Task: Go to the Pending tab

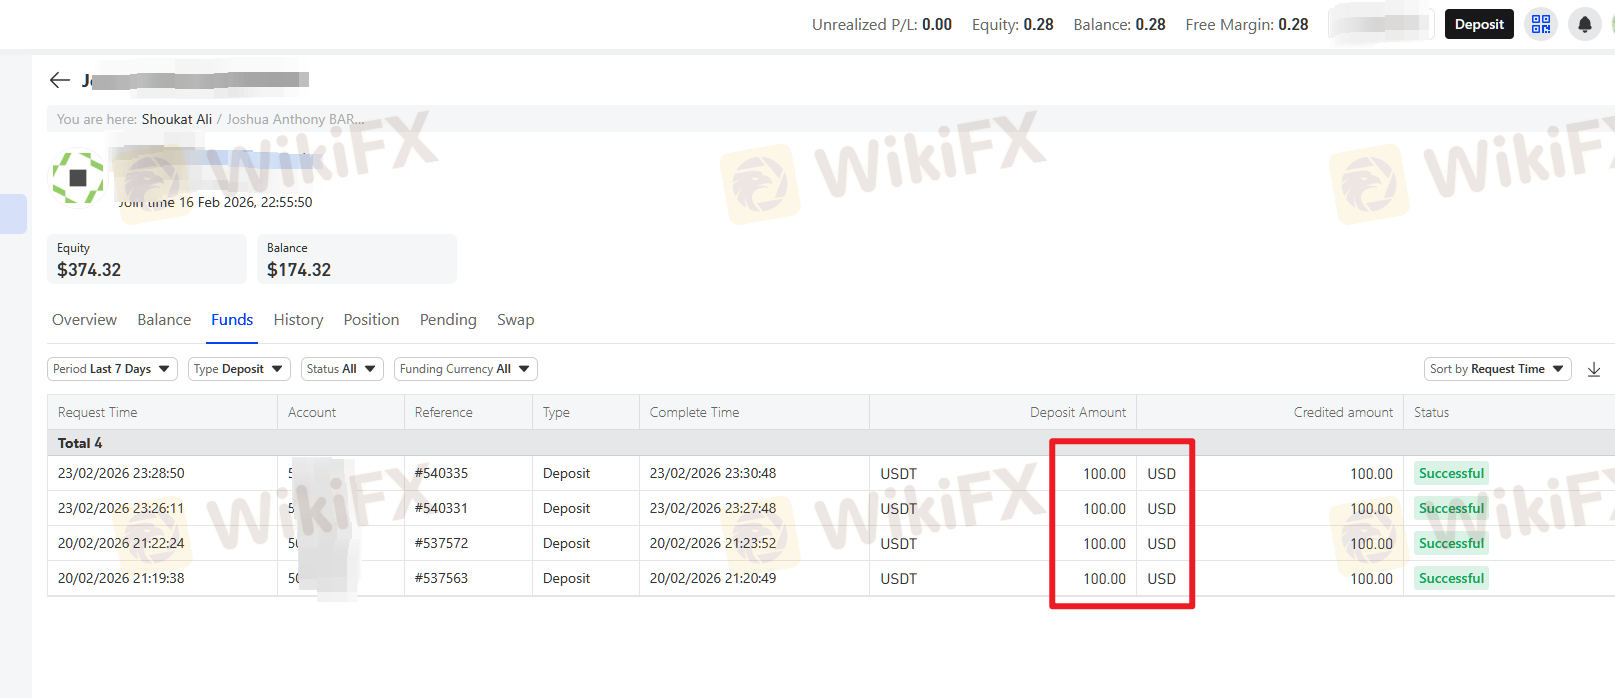Action: click(x=448, y=320)
